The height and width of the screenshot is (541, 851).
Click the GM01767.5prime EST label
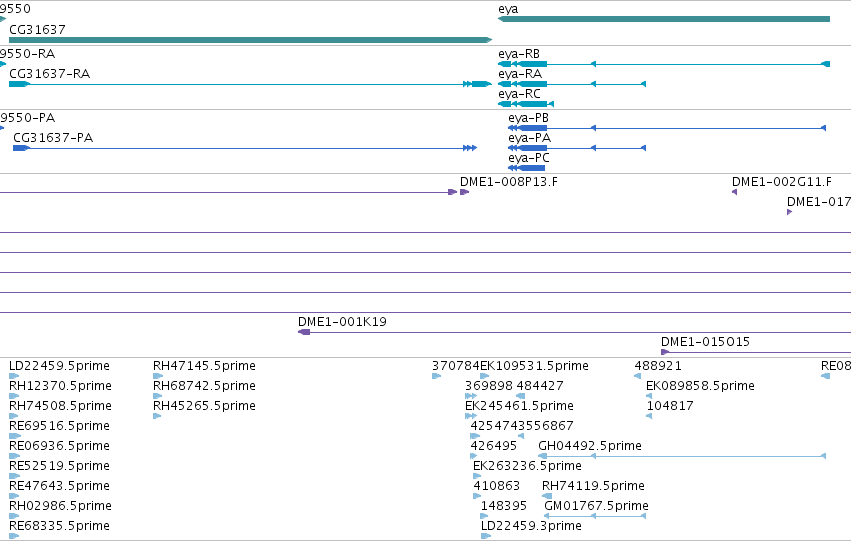596,506
